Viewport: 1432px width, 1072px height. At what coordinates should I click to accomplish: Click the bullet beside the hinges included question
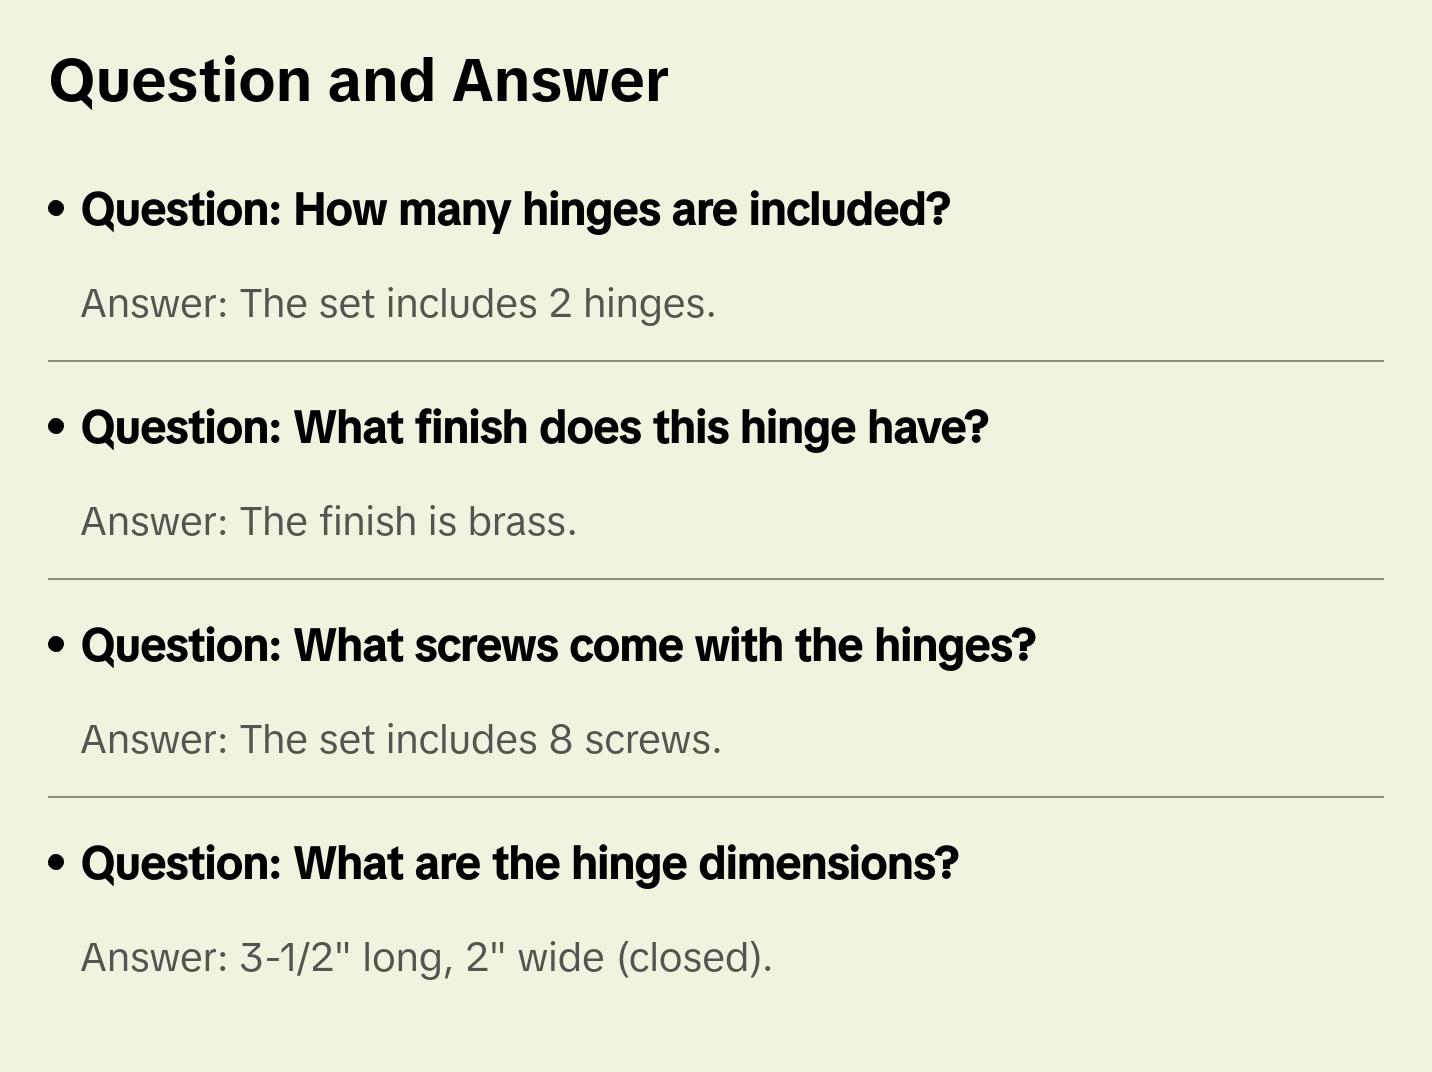[x=57, y=210]
